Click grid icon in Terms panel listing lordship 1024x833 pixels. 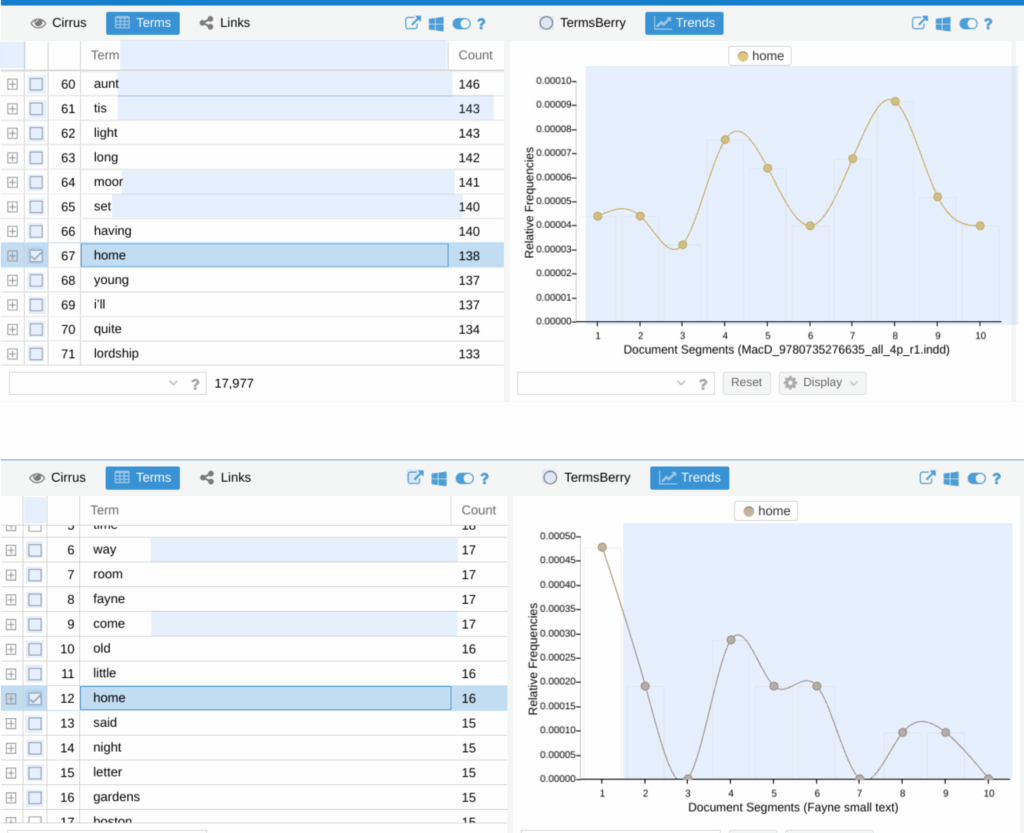437,23
